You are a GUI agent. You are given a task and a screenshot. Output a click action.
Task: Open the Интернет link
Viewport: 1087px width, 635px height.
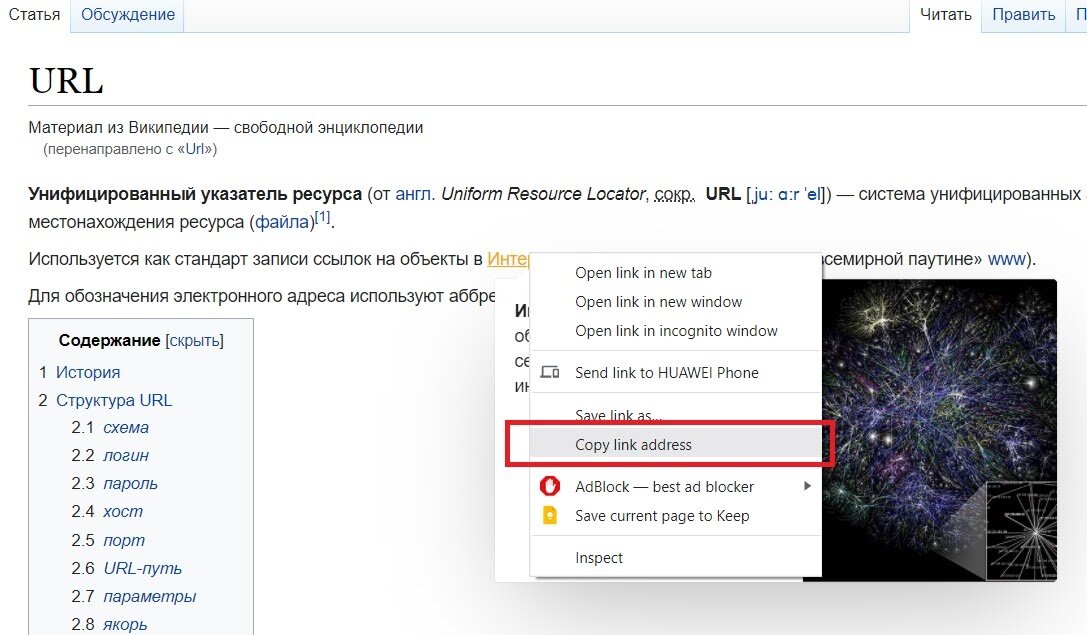[508, 259]
